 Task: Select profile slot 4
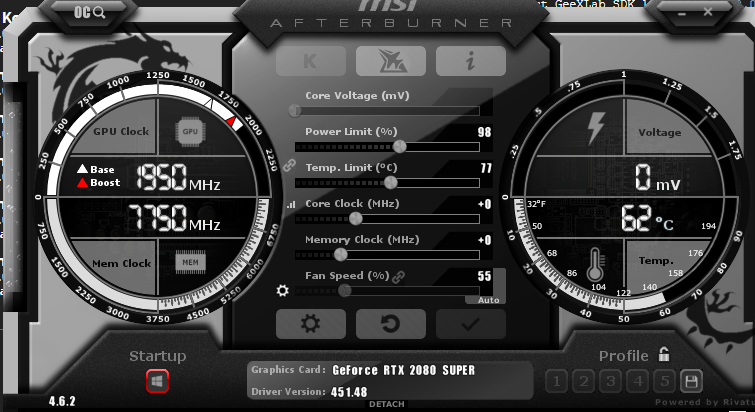point(638,382)
